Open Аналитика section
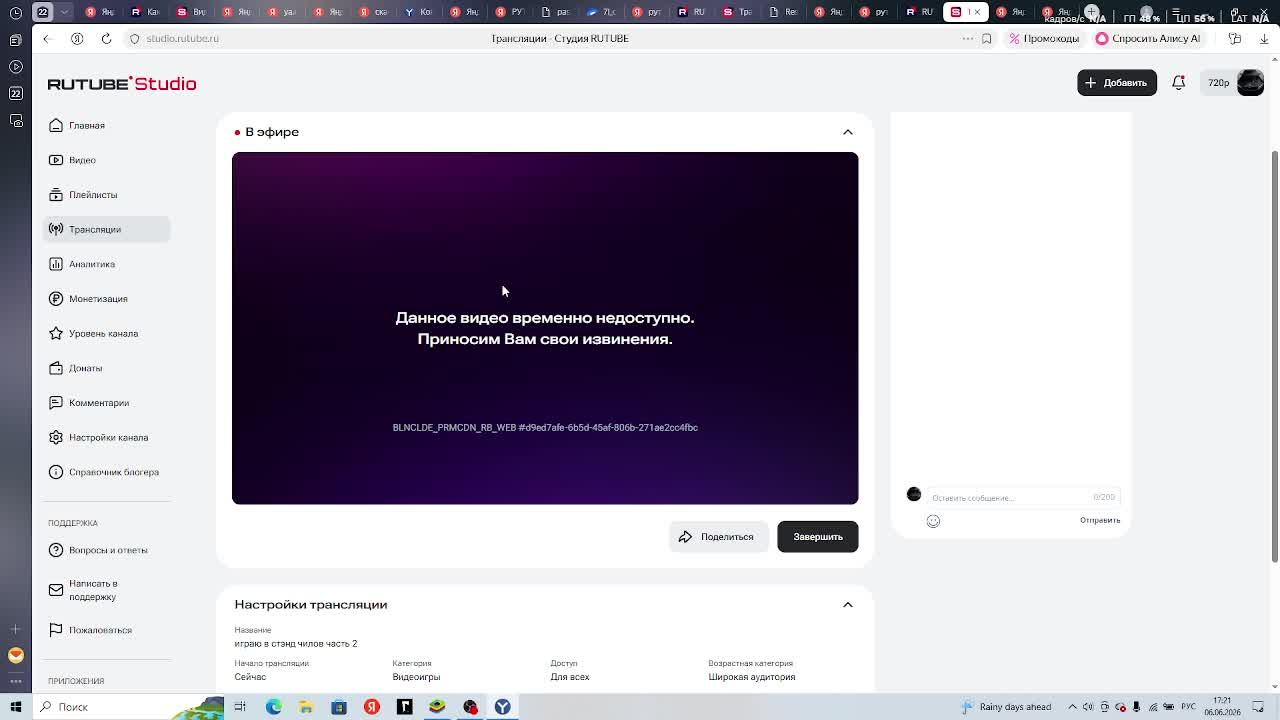 tap(106, 264)
